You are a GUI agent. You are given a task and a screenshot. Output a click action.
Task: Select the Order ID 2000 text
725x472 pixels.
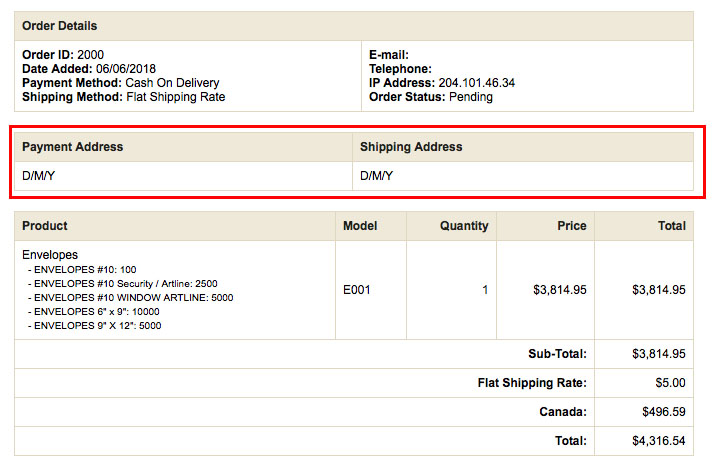63,55
